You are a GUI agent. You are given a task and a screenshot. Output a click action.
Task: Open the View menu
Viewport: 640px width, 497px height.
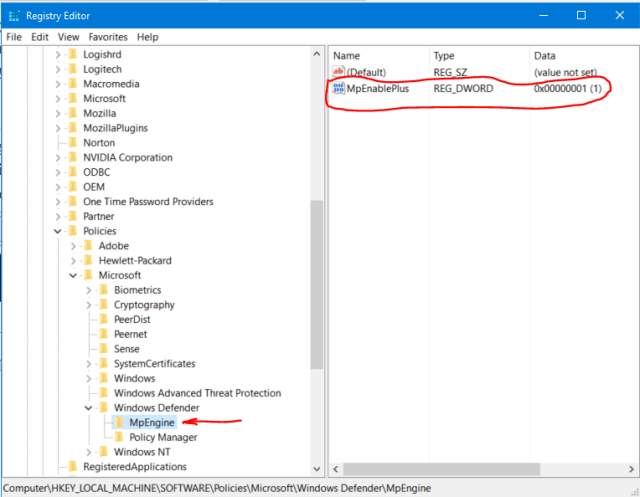pyautogui.click(x=68, y=37)
